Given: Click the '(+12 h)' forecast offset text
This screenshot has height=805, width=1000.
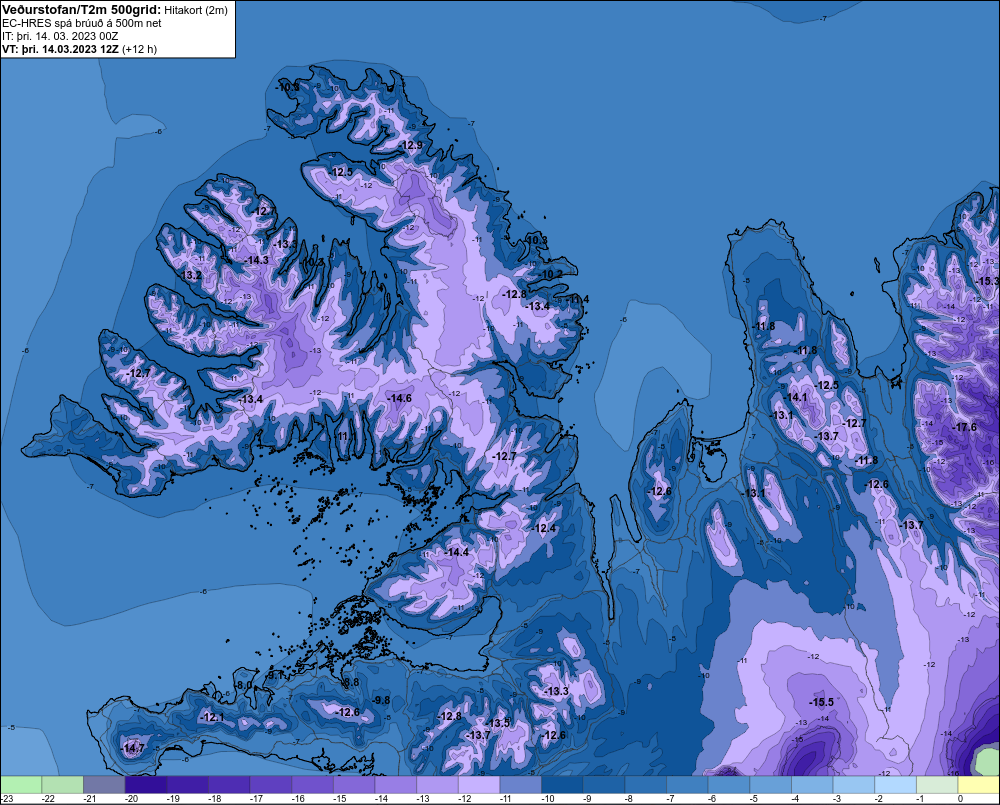Looking at the screenshot, I should pyautogui.click(x=139, y=48).
